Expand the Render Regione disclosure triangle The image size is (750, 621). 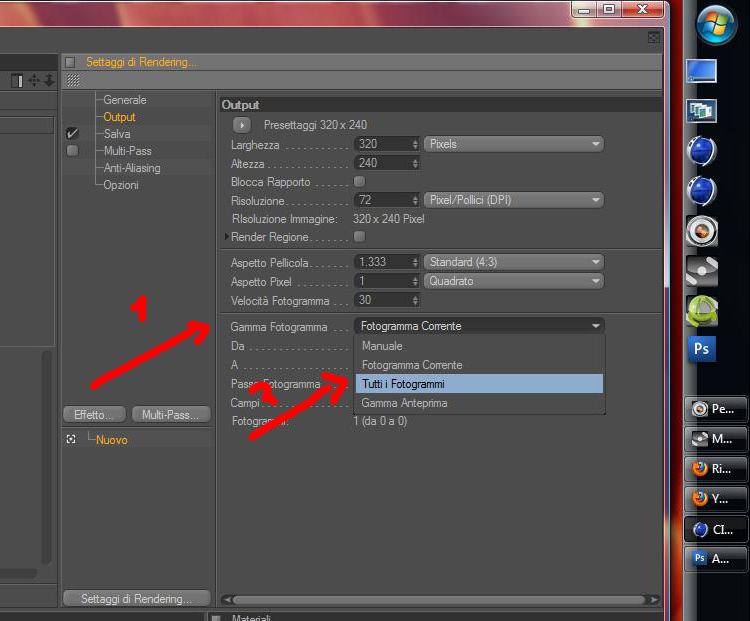[x=226, y=237]
